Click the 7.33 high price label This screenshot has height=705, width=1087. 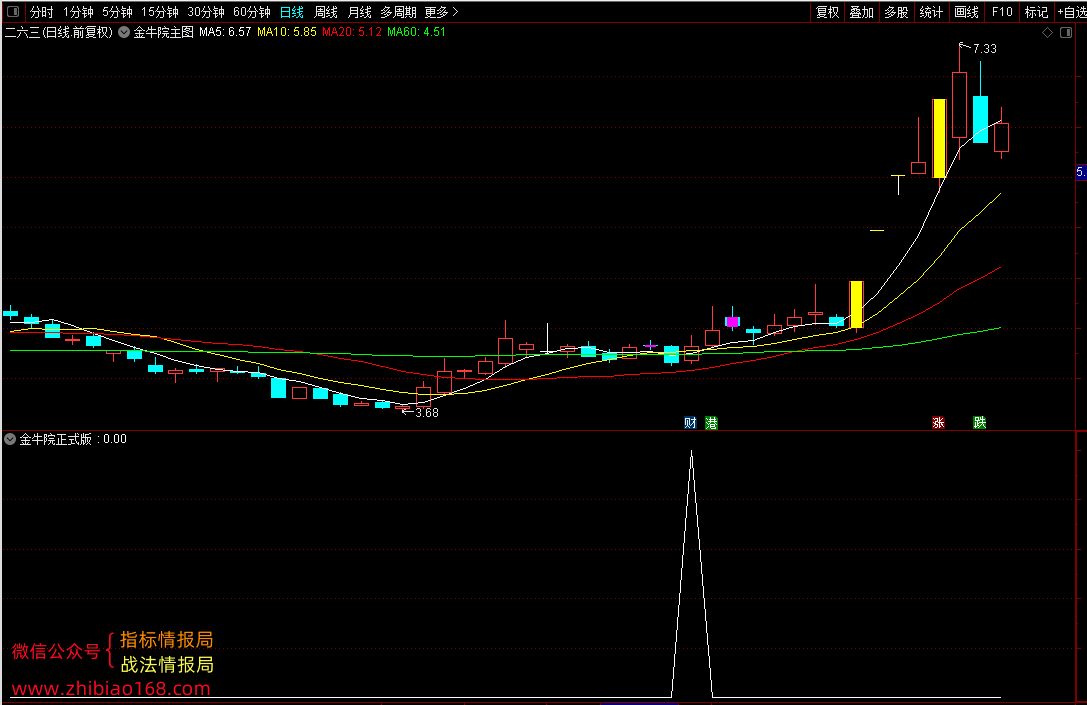click(x=984, y=49)
